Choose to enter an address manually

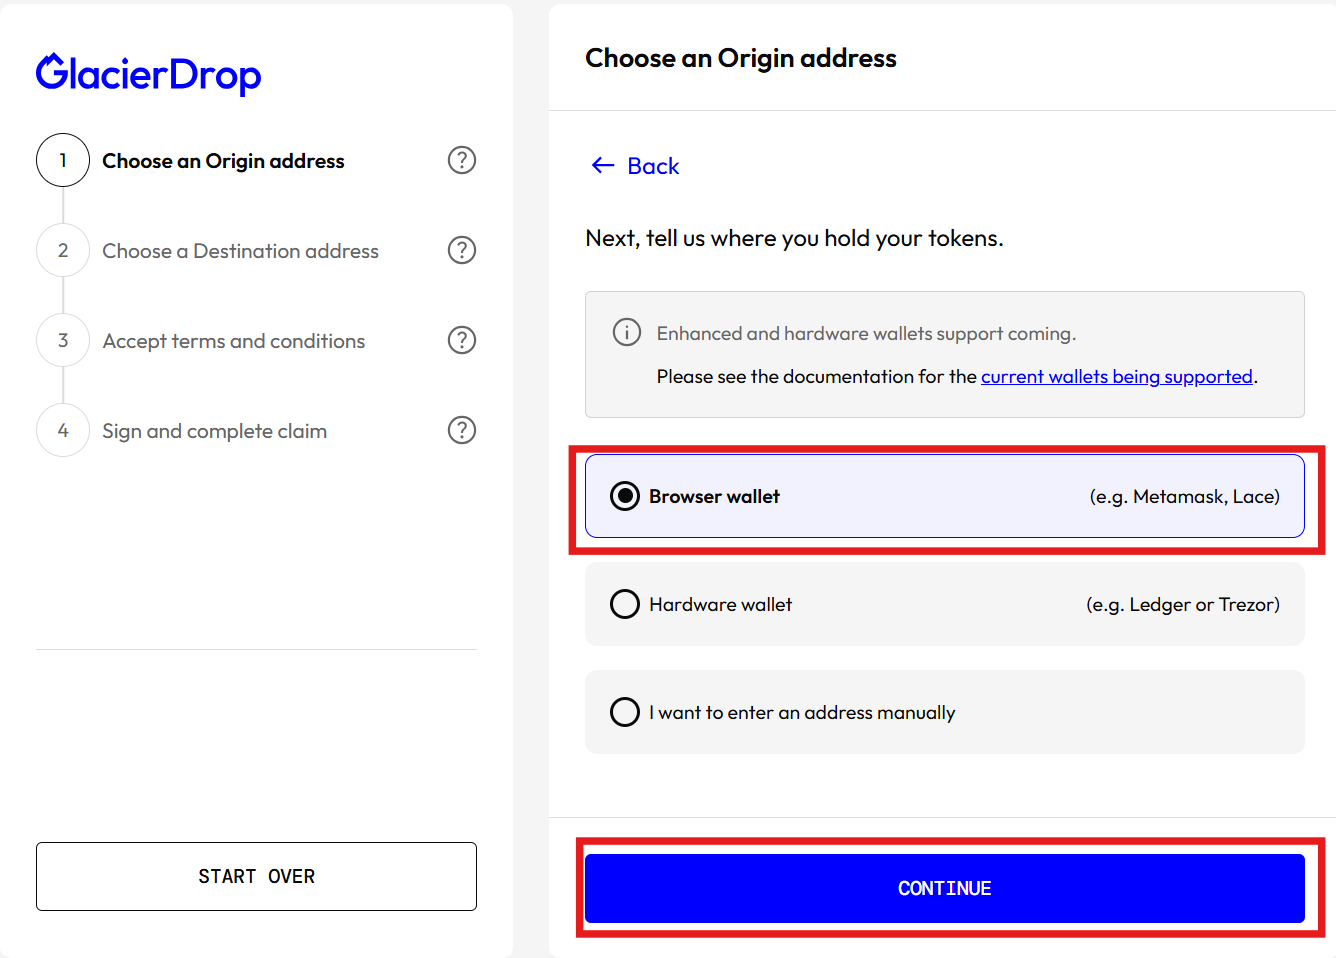(625, 712)
